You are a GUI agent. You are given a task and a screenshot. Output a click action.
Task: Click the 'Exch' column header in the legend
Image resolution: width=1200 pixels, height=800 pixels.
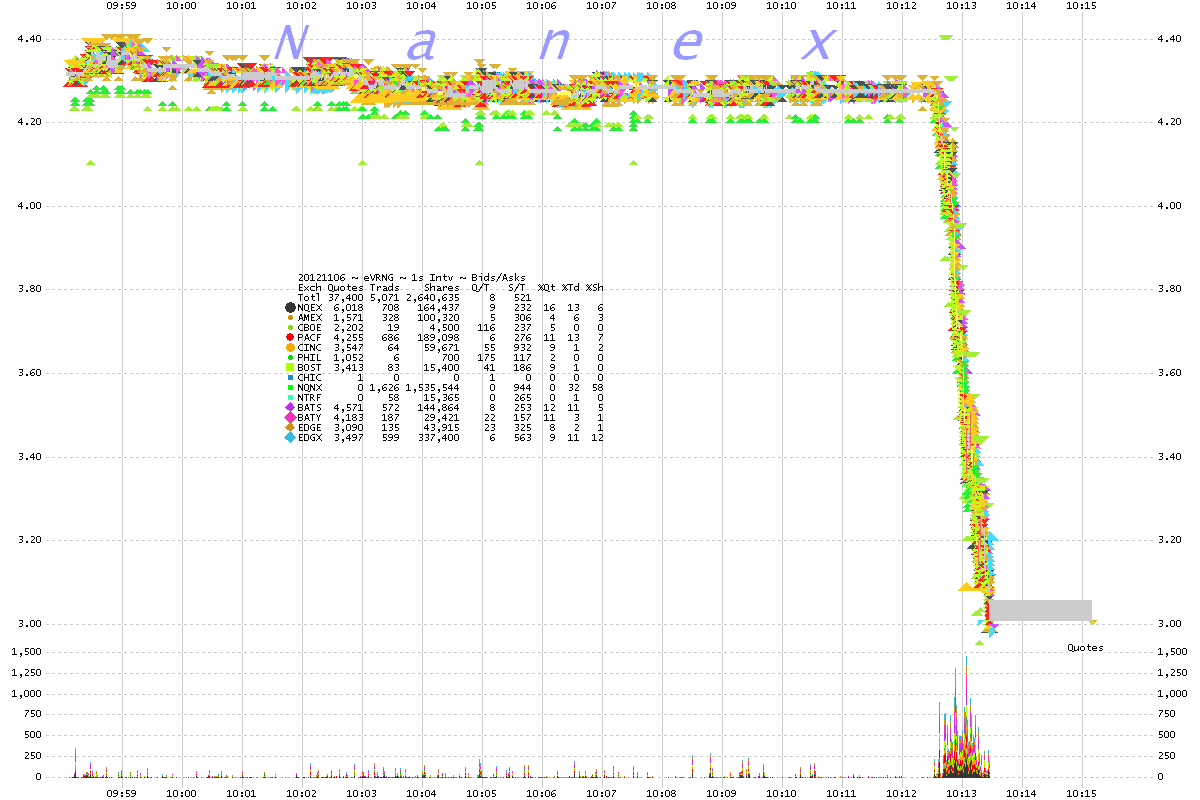[x=310, y=287]
